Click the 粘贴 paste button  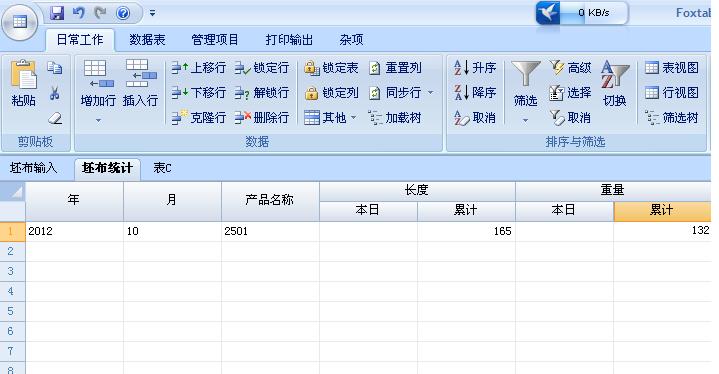(23, 83)
